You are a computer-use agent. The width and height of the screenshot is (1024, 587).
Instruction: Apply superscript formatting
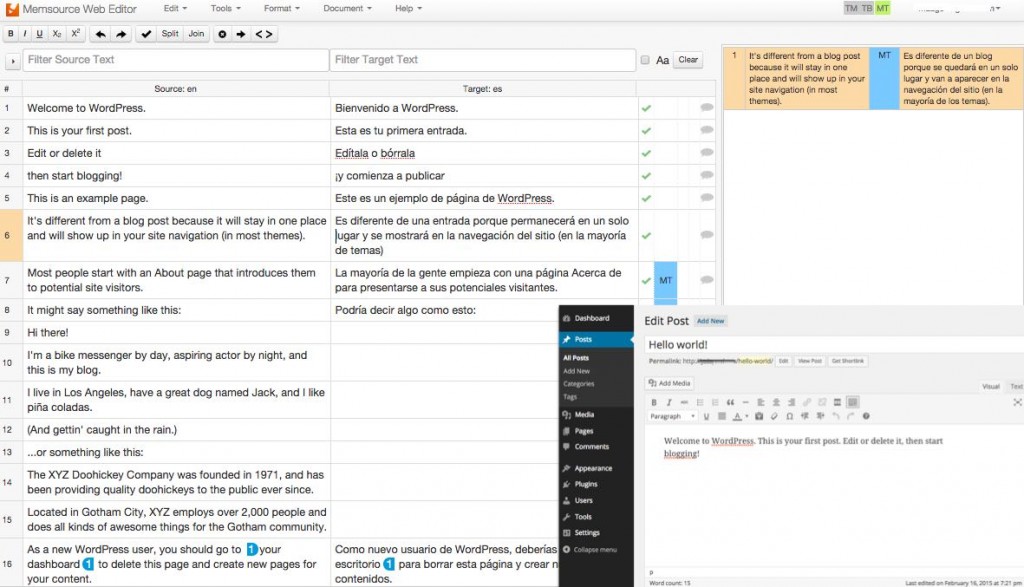(x=75, y=34)
